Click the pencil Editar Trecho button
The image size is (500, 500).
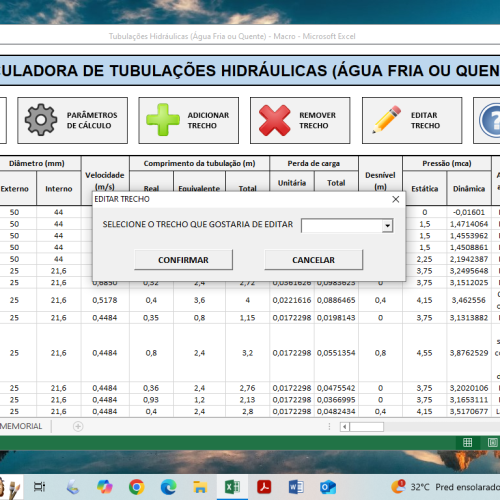tap(412, 120)
